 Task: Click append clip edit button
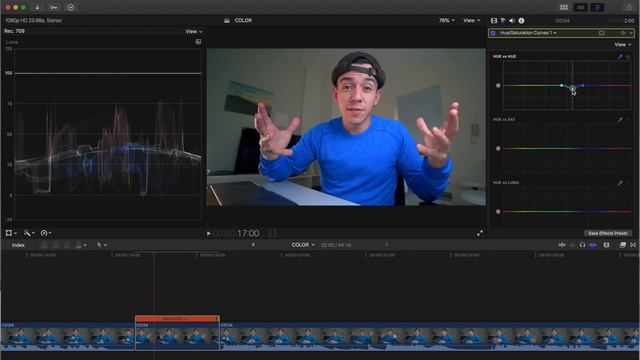67,245
